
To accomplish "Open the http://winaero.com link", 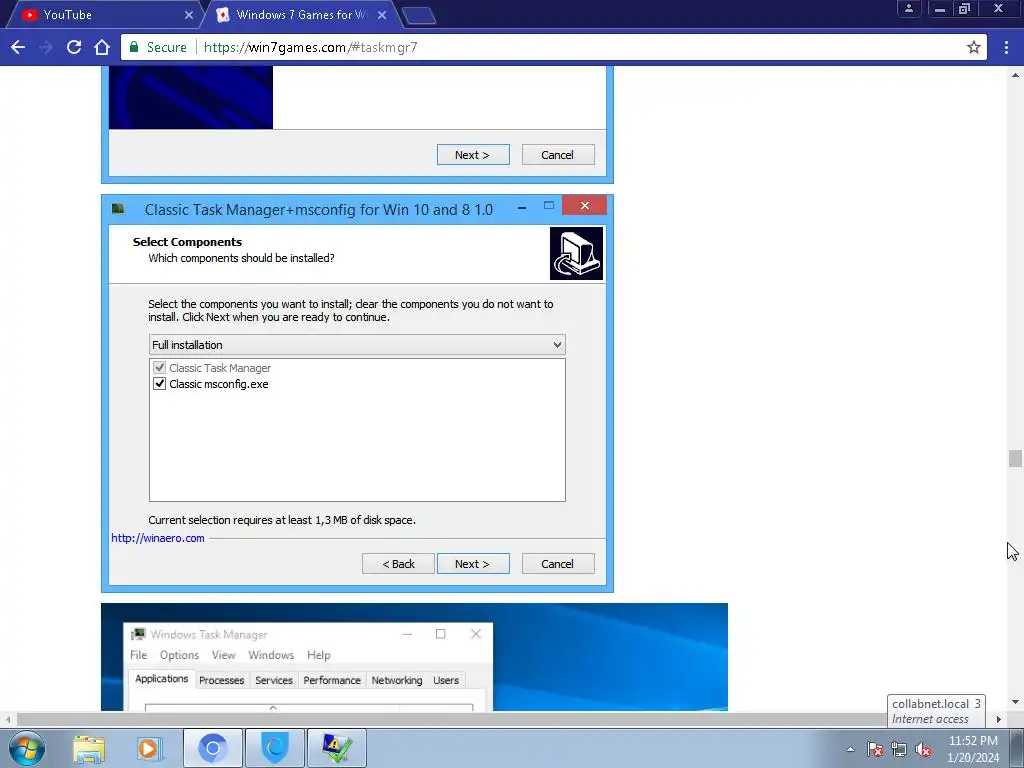I will (x=157, y=538).
